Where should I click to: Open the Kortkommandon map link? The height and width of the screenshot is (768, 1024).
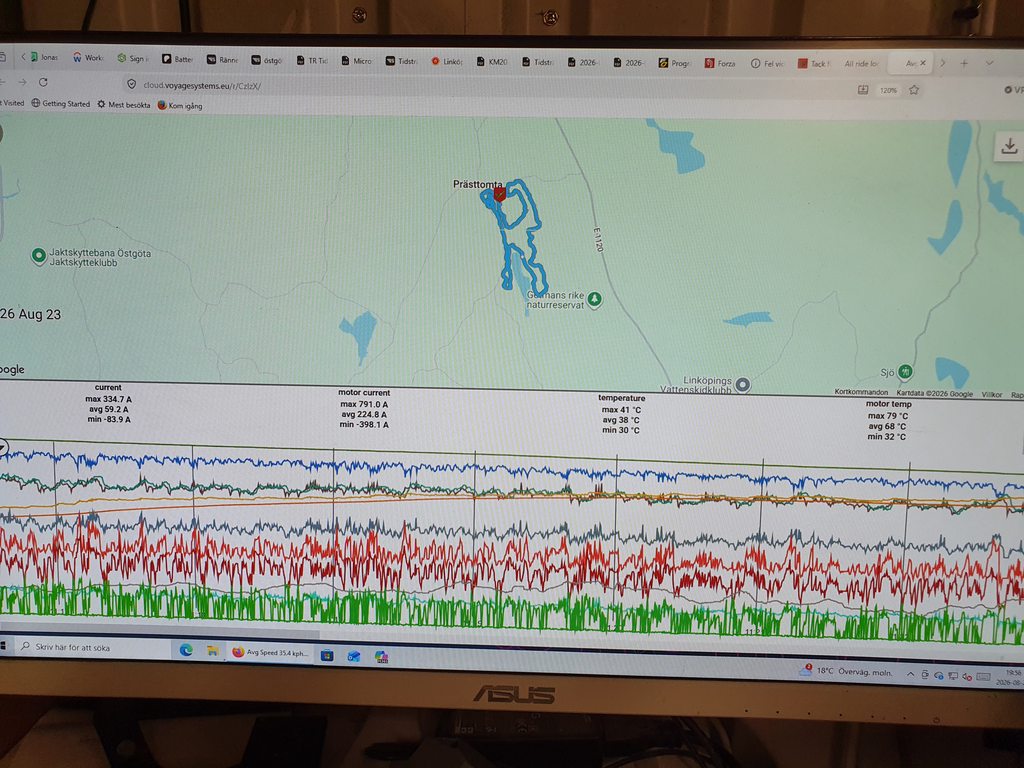coord(861,392)
